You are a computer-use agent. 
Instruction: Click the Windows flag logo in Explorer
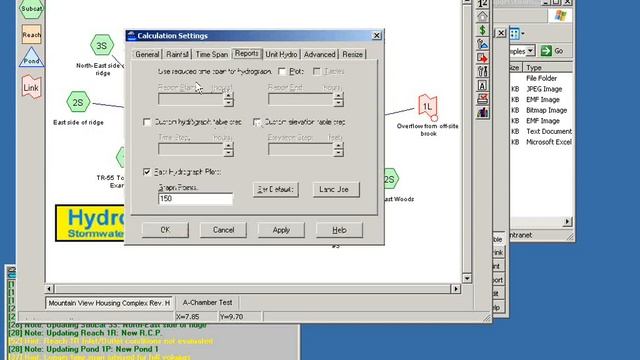point(560,16)
